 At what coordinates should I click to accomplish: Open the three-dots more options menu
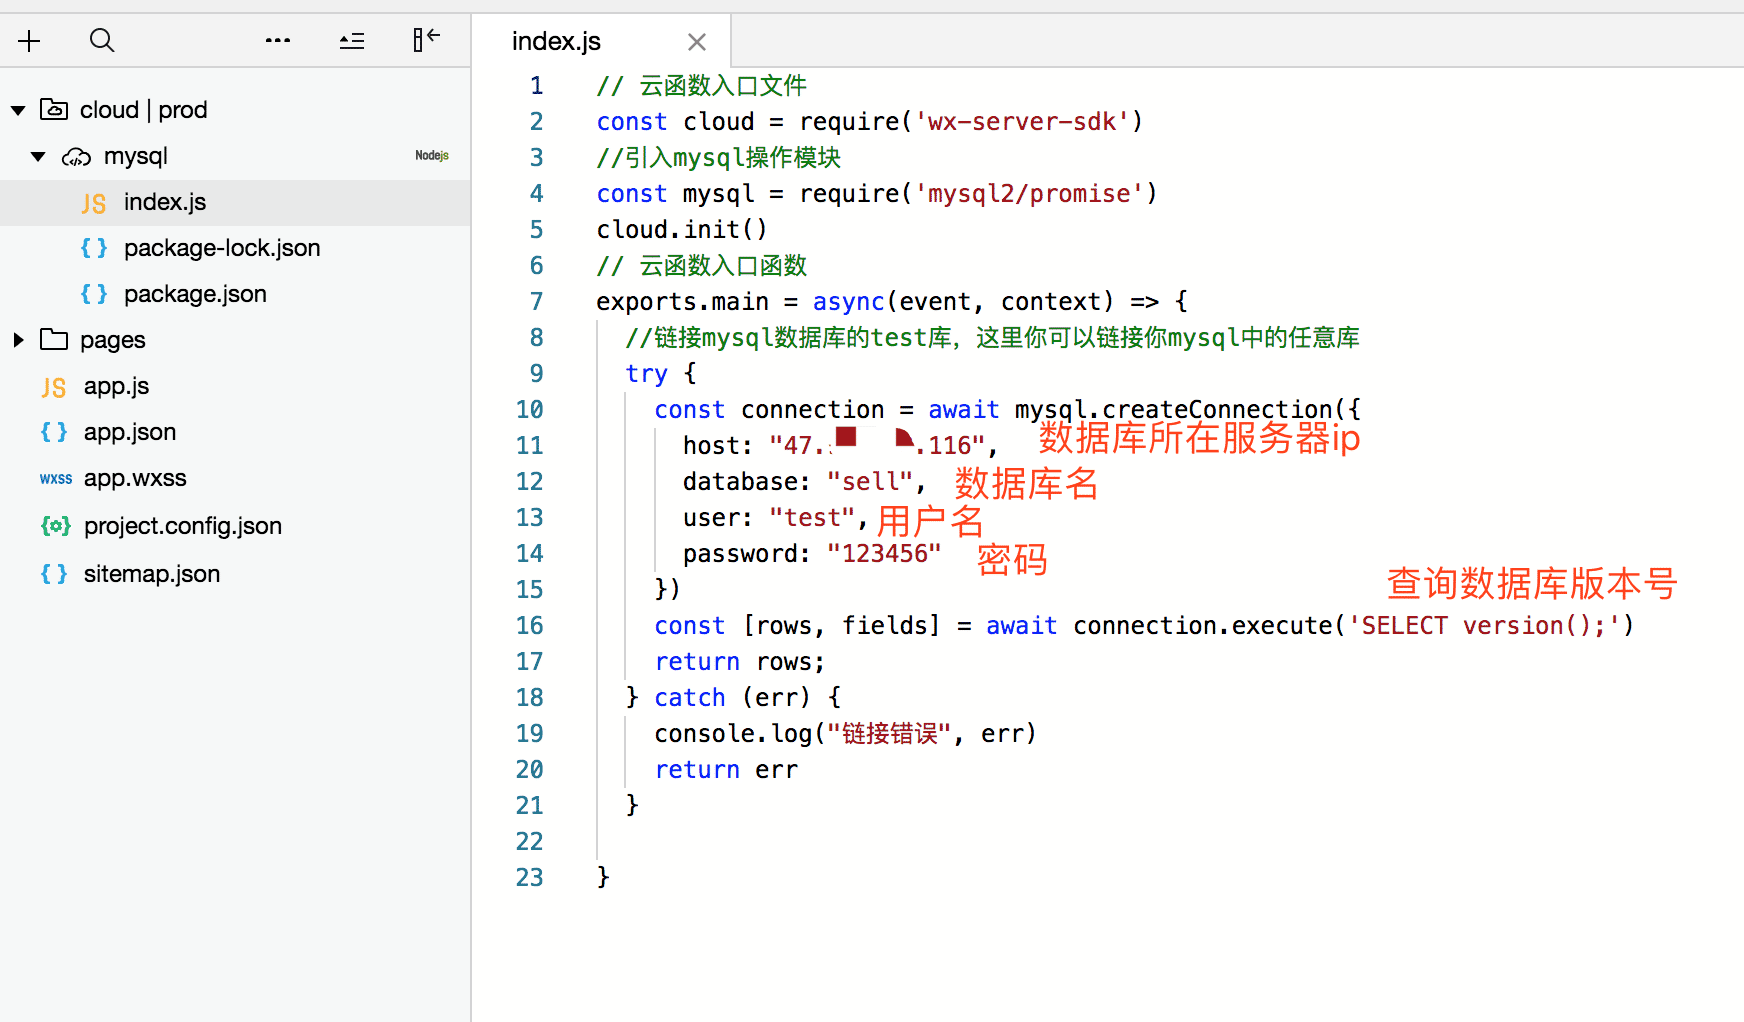point(278,41)
